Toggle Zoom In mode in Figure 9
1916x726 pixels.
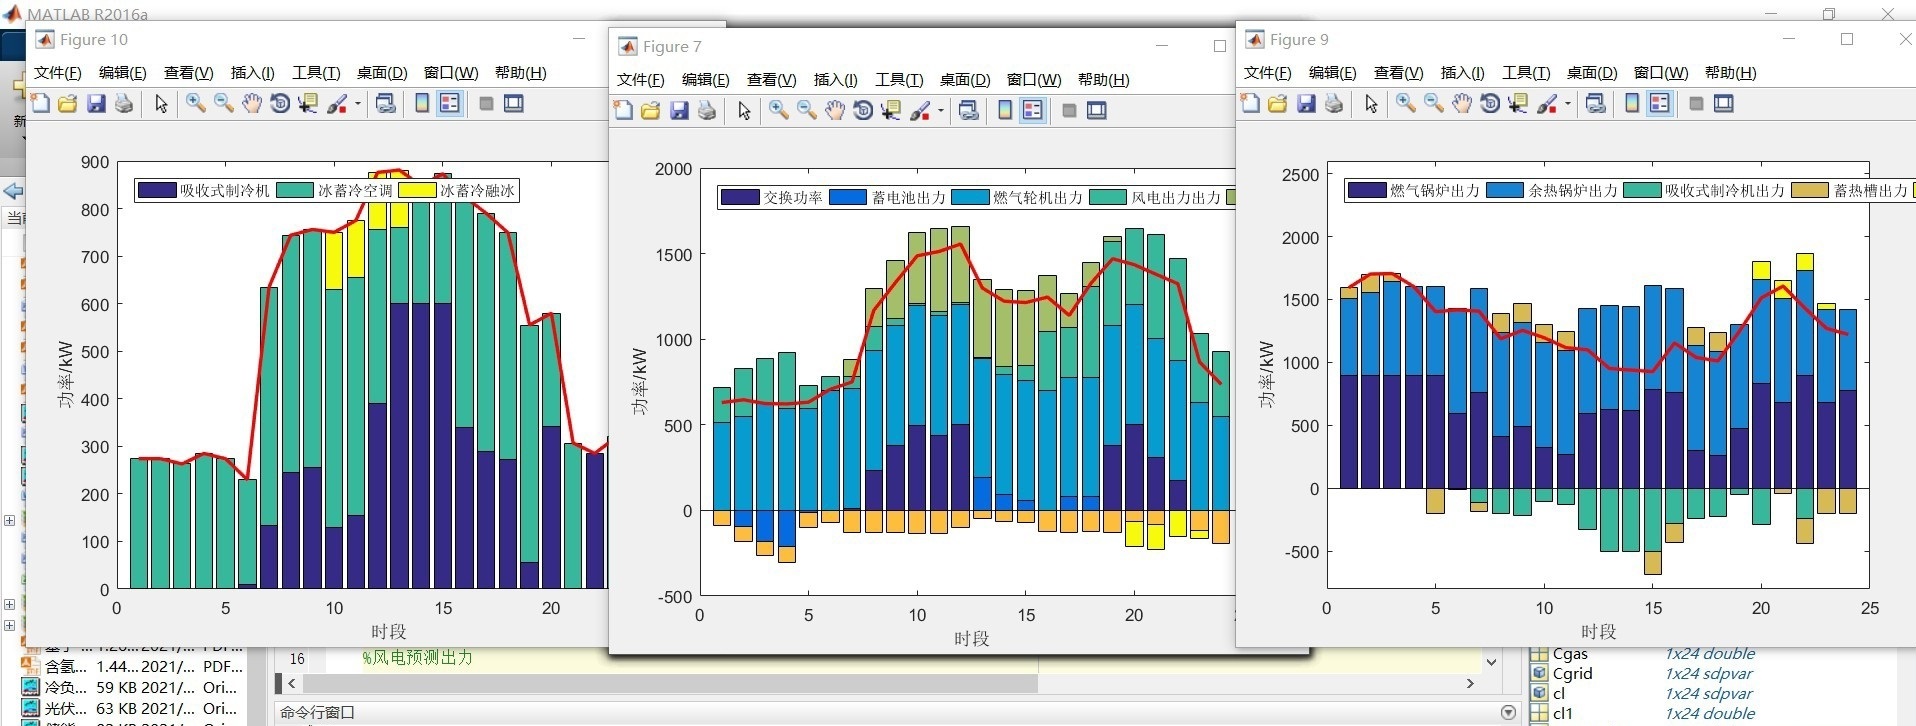pos(1406,103)
